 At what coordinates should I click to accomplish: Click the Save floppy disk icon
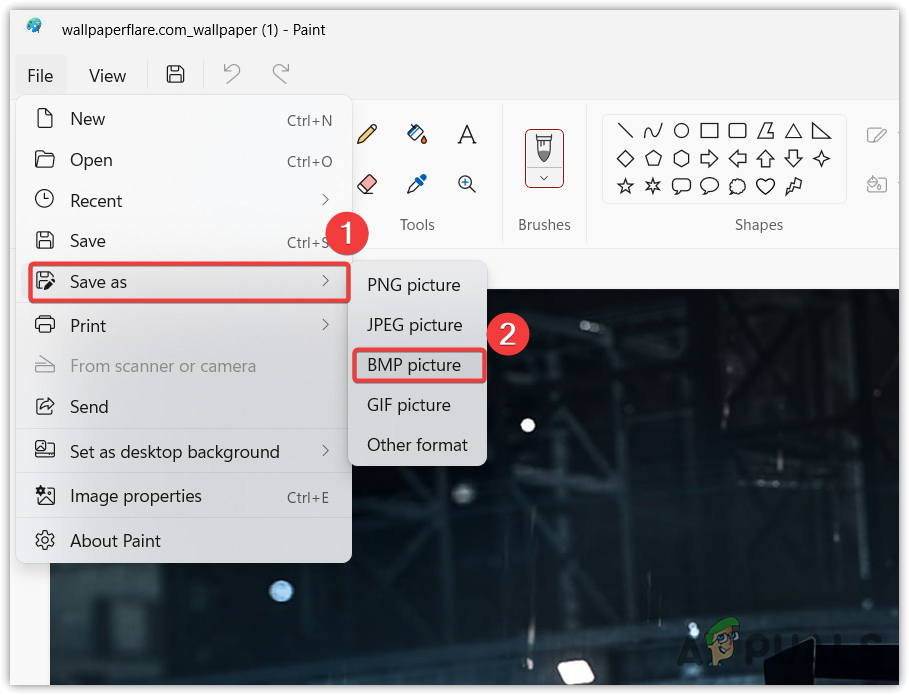pos(175,74)
